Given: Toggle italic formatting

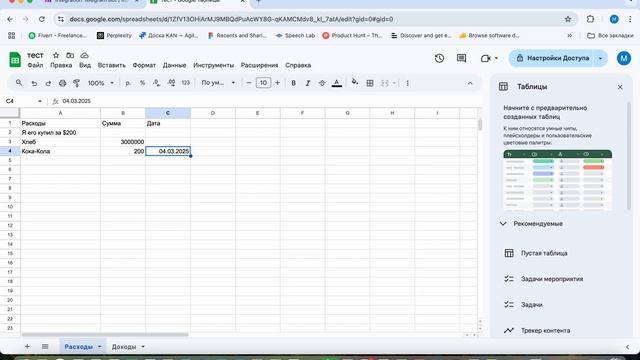Looking at the screenshot, I should (x=308, y=83).
